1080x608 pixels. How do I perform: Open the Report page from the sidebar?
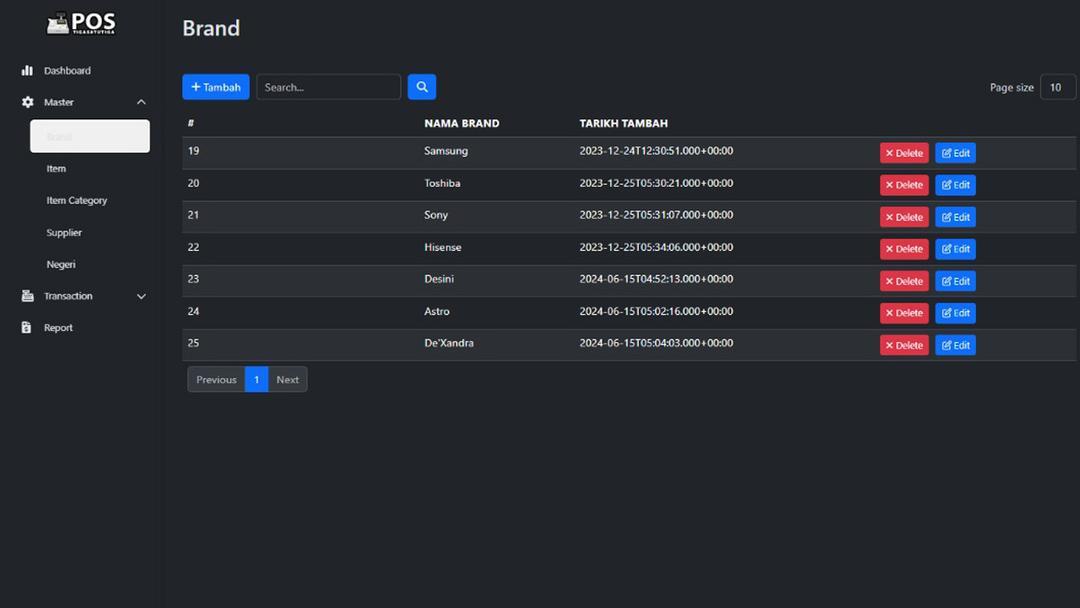[x=58, y=328]
